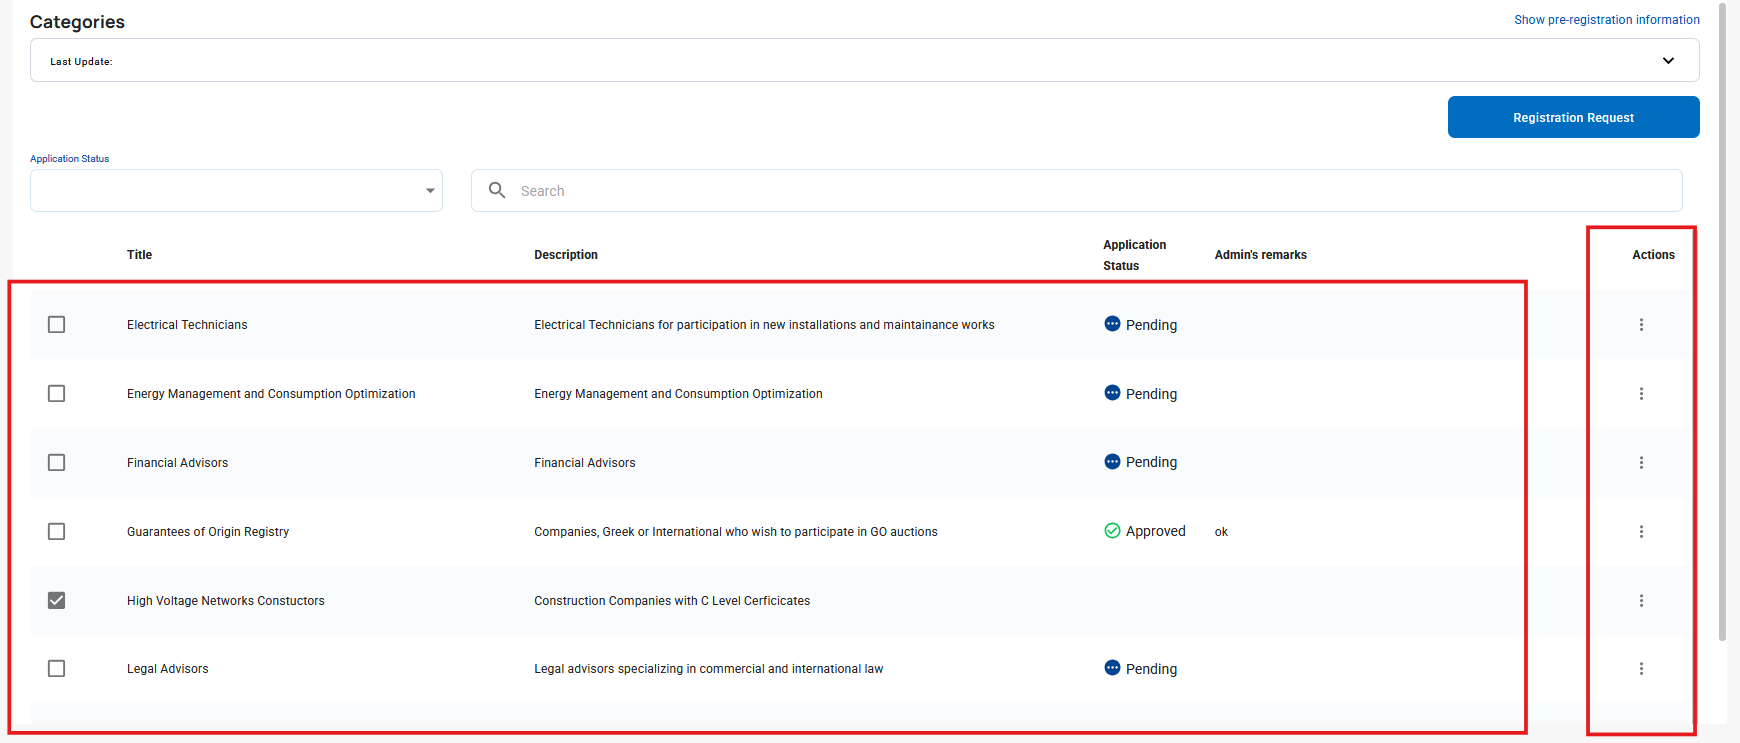1740x743 pixels.
Task: Click description 'Electrical Technicians for participation in new installations'
Action: click(764, 325)
